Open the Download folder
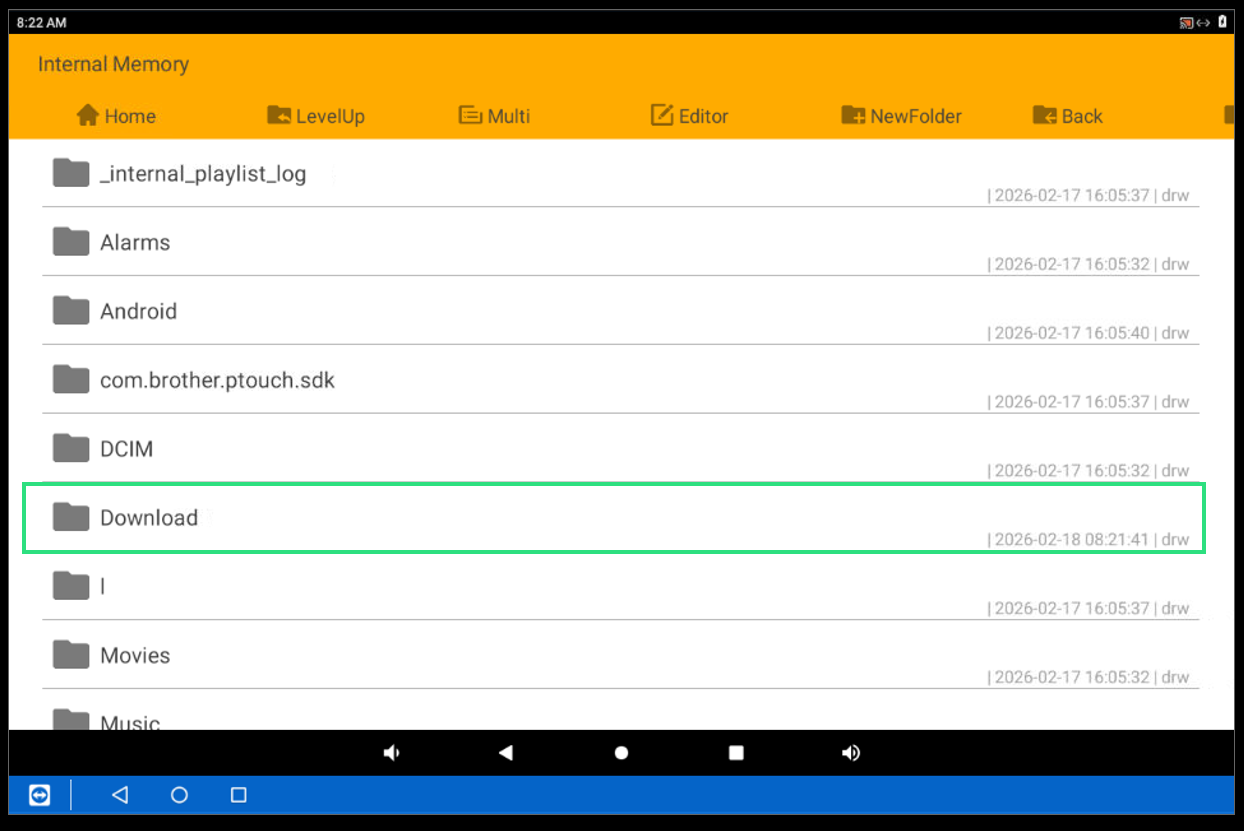Viewport: 1244px width, 831px height. click(x=149, y=518)
